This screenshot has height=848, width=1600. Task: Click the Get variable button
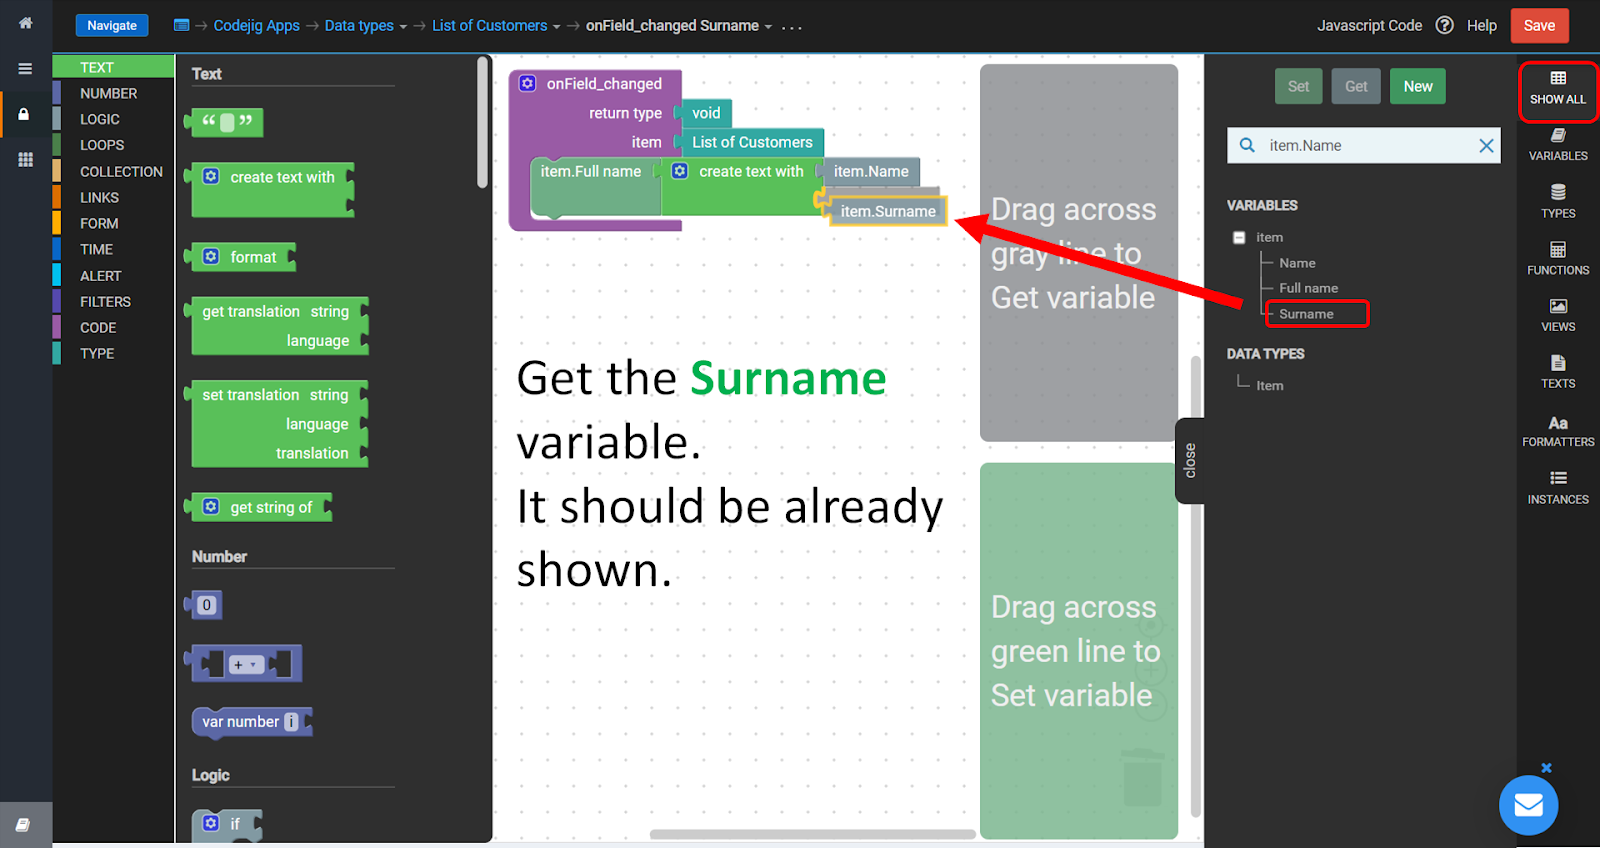(1356, 86)
